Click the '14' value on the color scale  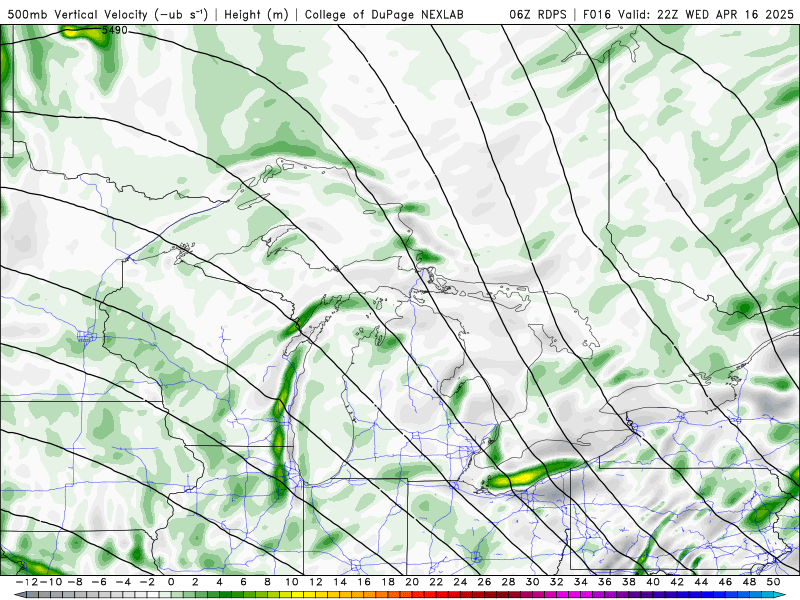coord(340,582)
